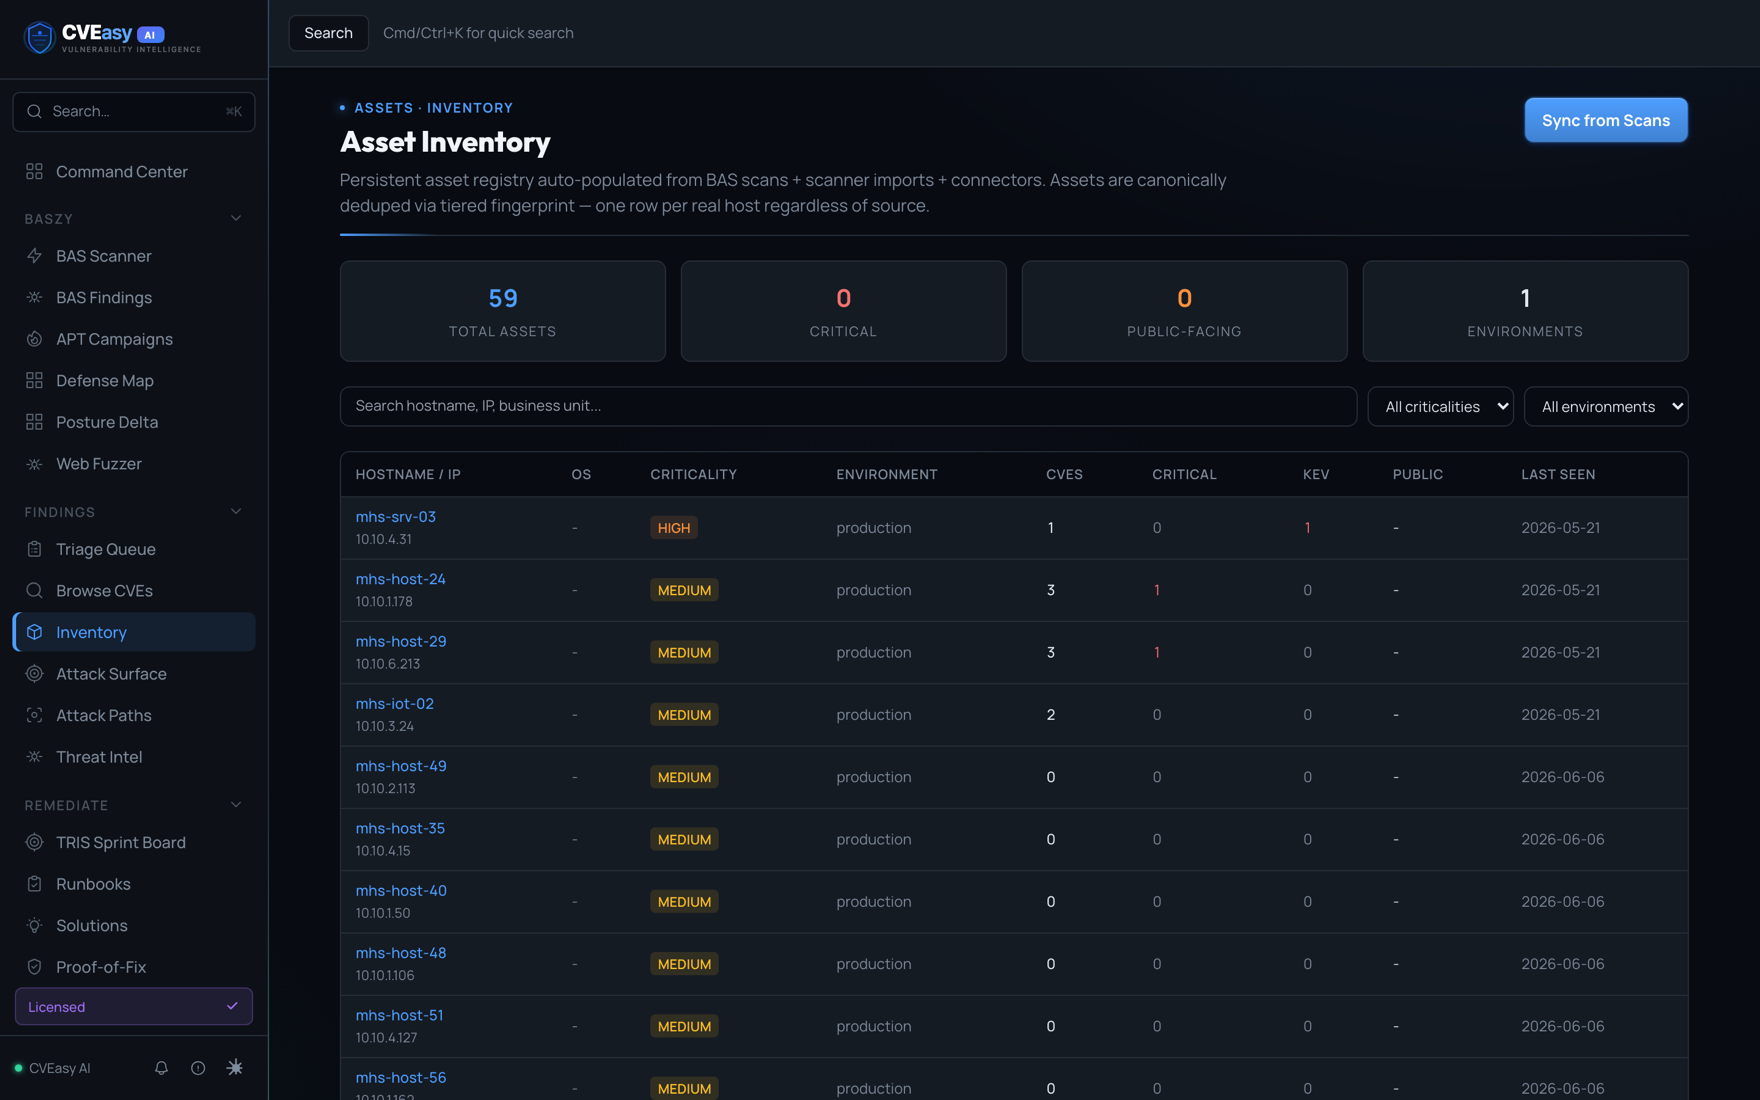
Task: Open asset mhs-srv-03
Action: coord(396,517)
